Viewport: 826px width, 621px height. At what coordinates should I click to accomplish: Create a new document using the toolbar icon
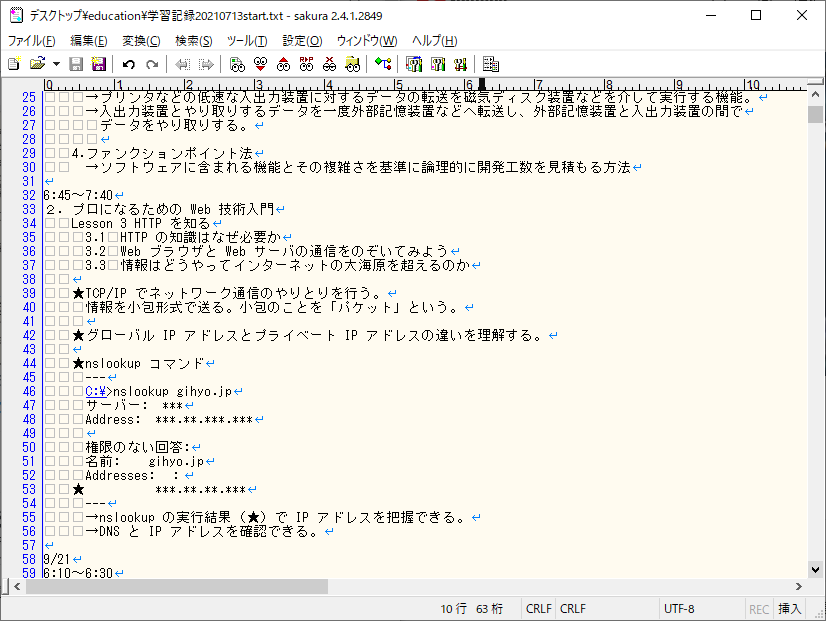pyautogui.click(x=14, y=63)
